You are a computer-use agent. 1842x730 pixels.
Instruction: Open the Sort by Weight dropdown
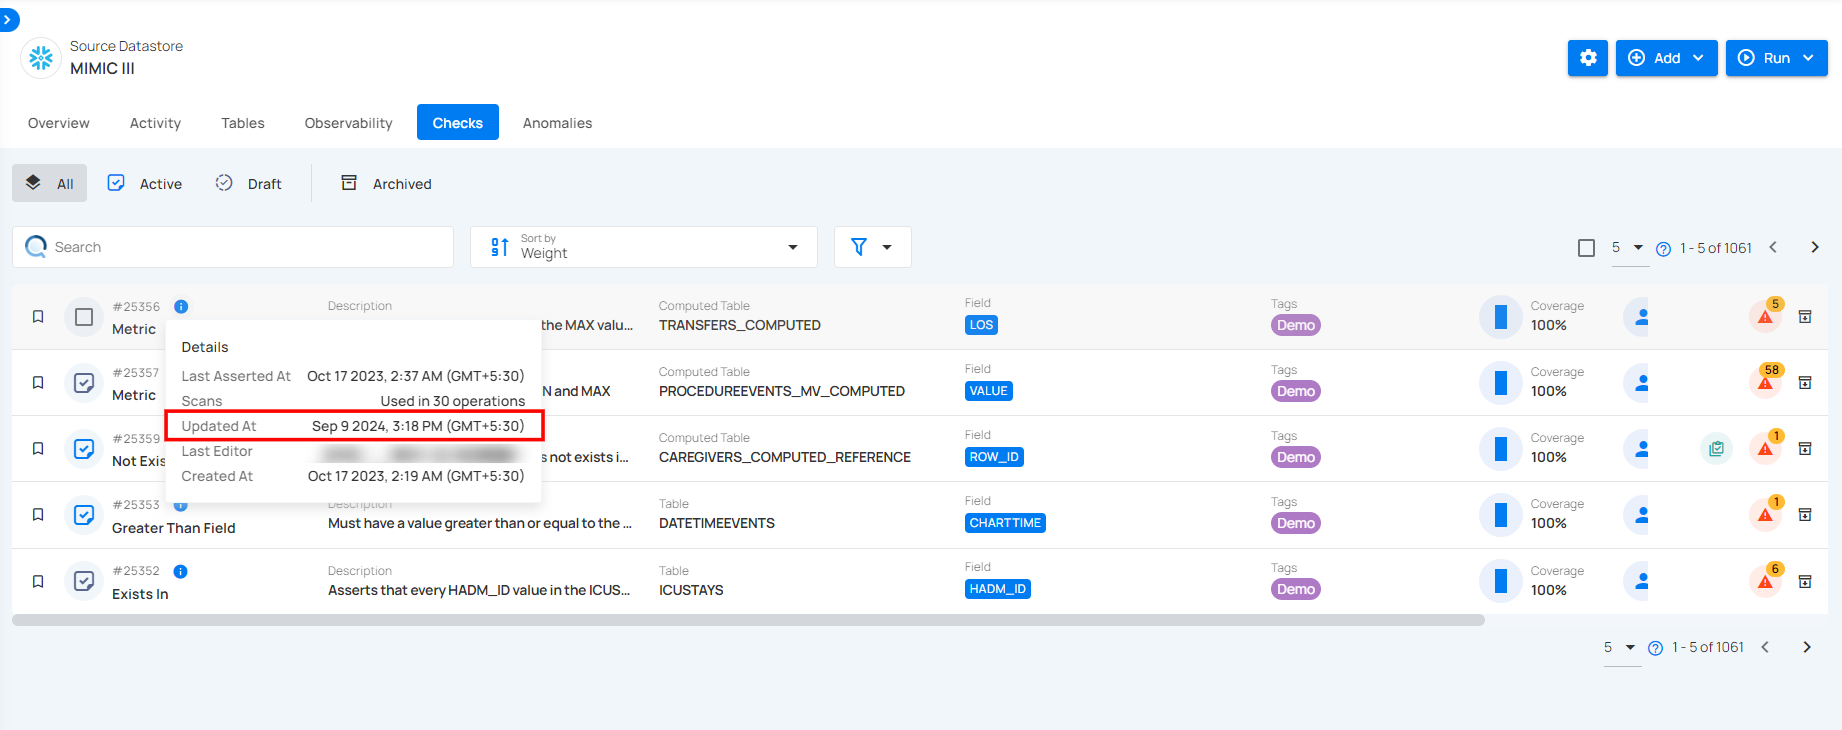[644, 247]
